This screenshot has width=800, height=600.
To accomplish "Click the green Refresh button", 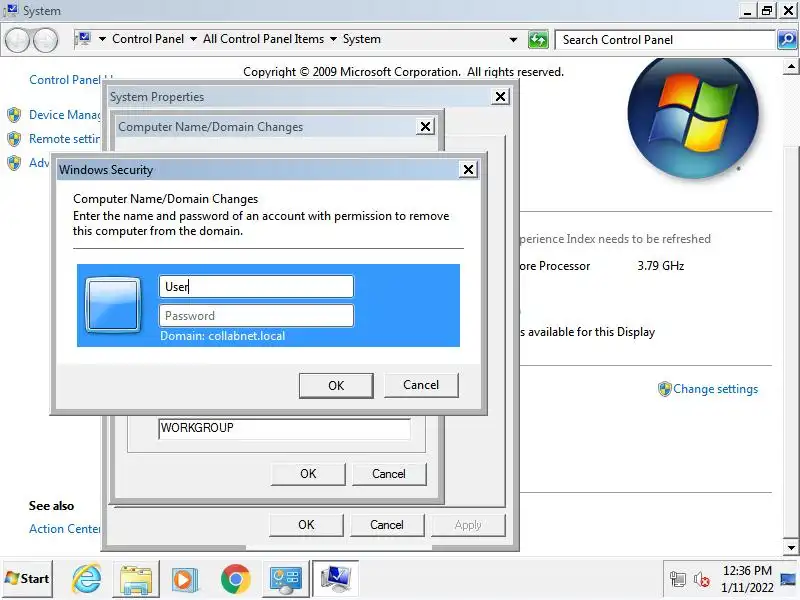I will pos(538,40).
